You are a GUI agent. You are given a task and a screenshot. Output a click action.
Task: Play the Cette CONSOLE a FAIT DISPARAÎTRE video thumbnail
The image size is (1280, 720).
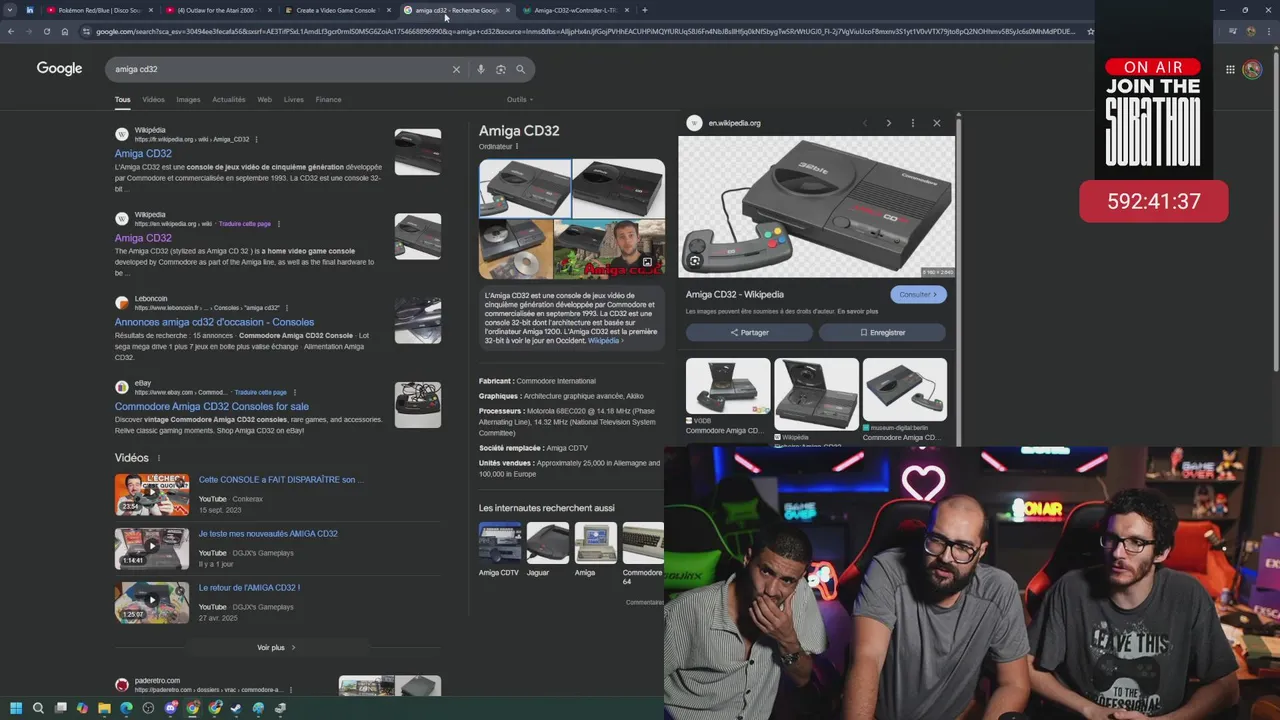point(152,494)
